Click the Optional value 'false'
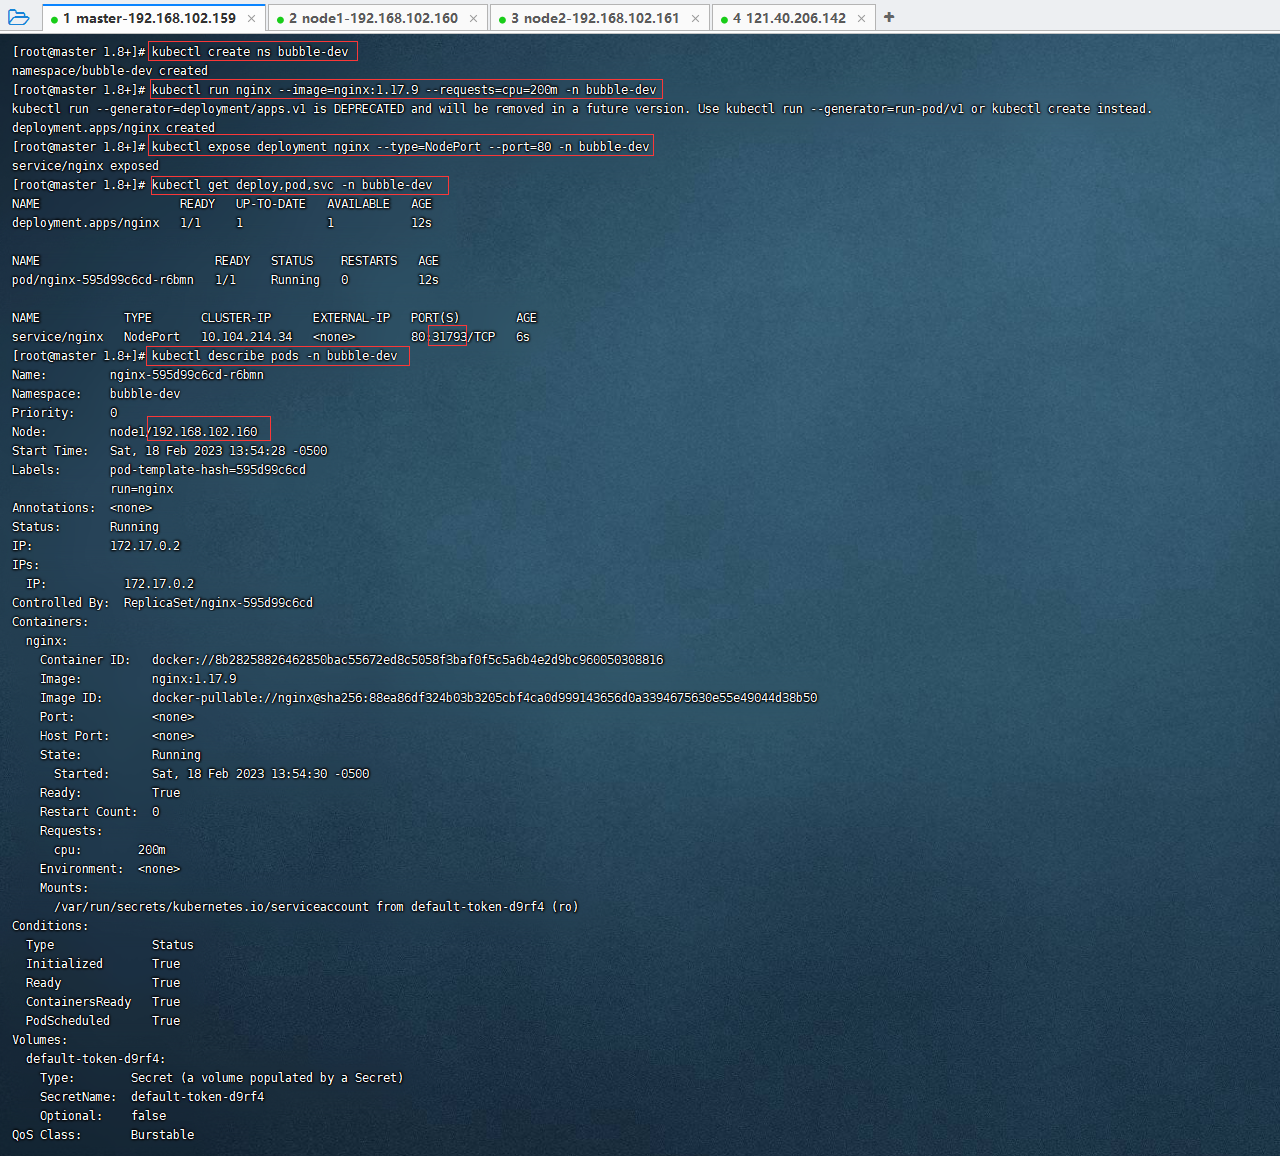The width and height of the screenshot is (1280, 1156). click(x=149, y=1116)
